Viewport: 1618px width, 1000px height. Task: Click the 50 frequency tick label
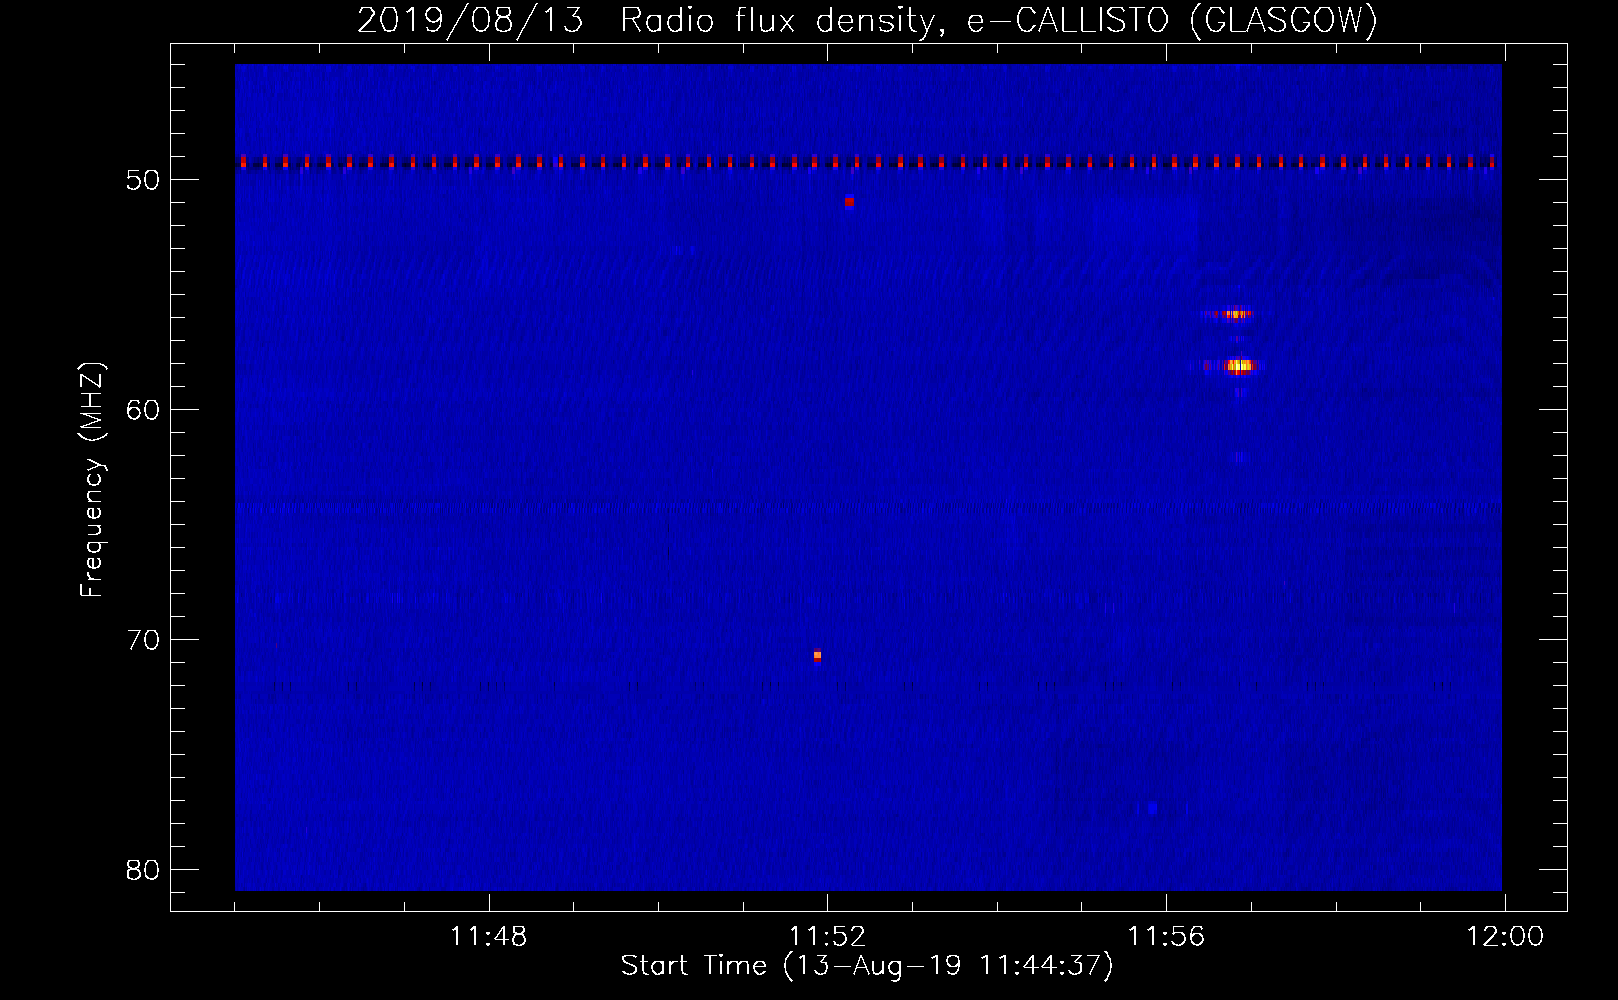[x=143, y=180]
